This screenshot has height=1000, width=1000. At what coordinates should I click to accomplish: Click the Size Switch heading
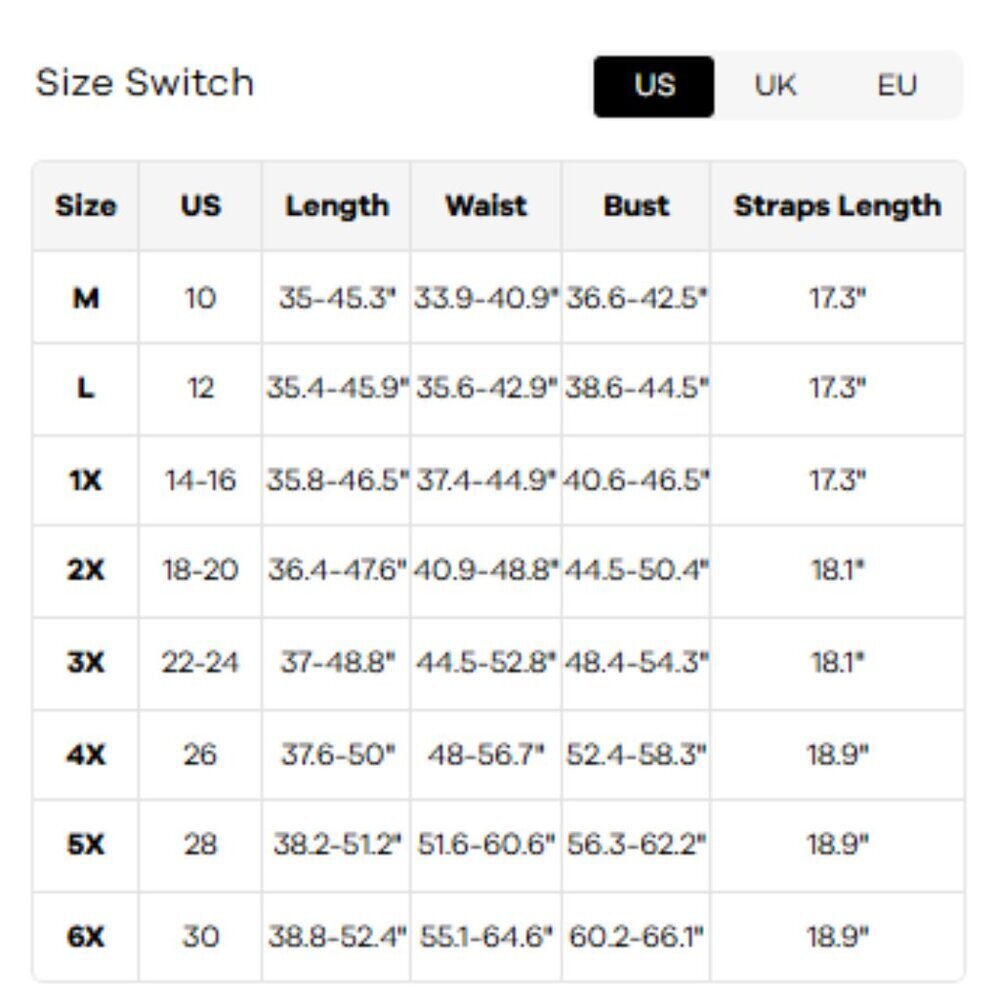pos(144,82)
